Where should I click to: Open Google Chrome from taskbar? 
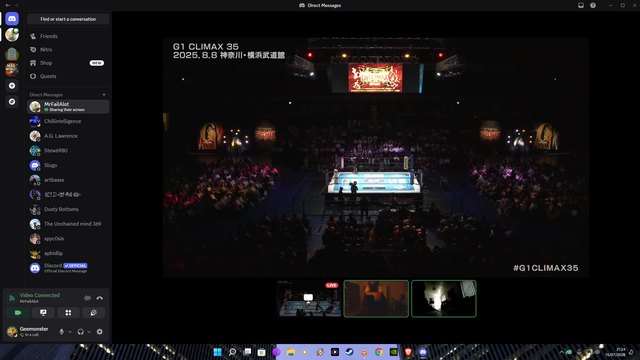[379, 352]
